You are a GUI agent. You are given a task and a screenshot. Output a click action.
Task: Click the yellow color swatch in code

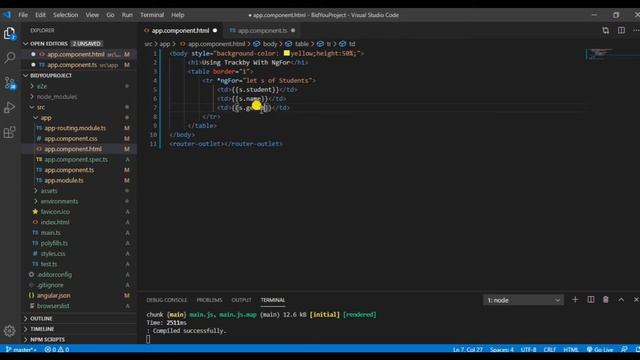[287, 53]
